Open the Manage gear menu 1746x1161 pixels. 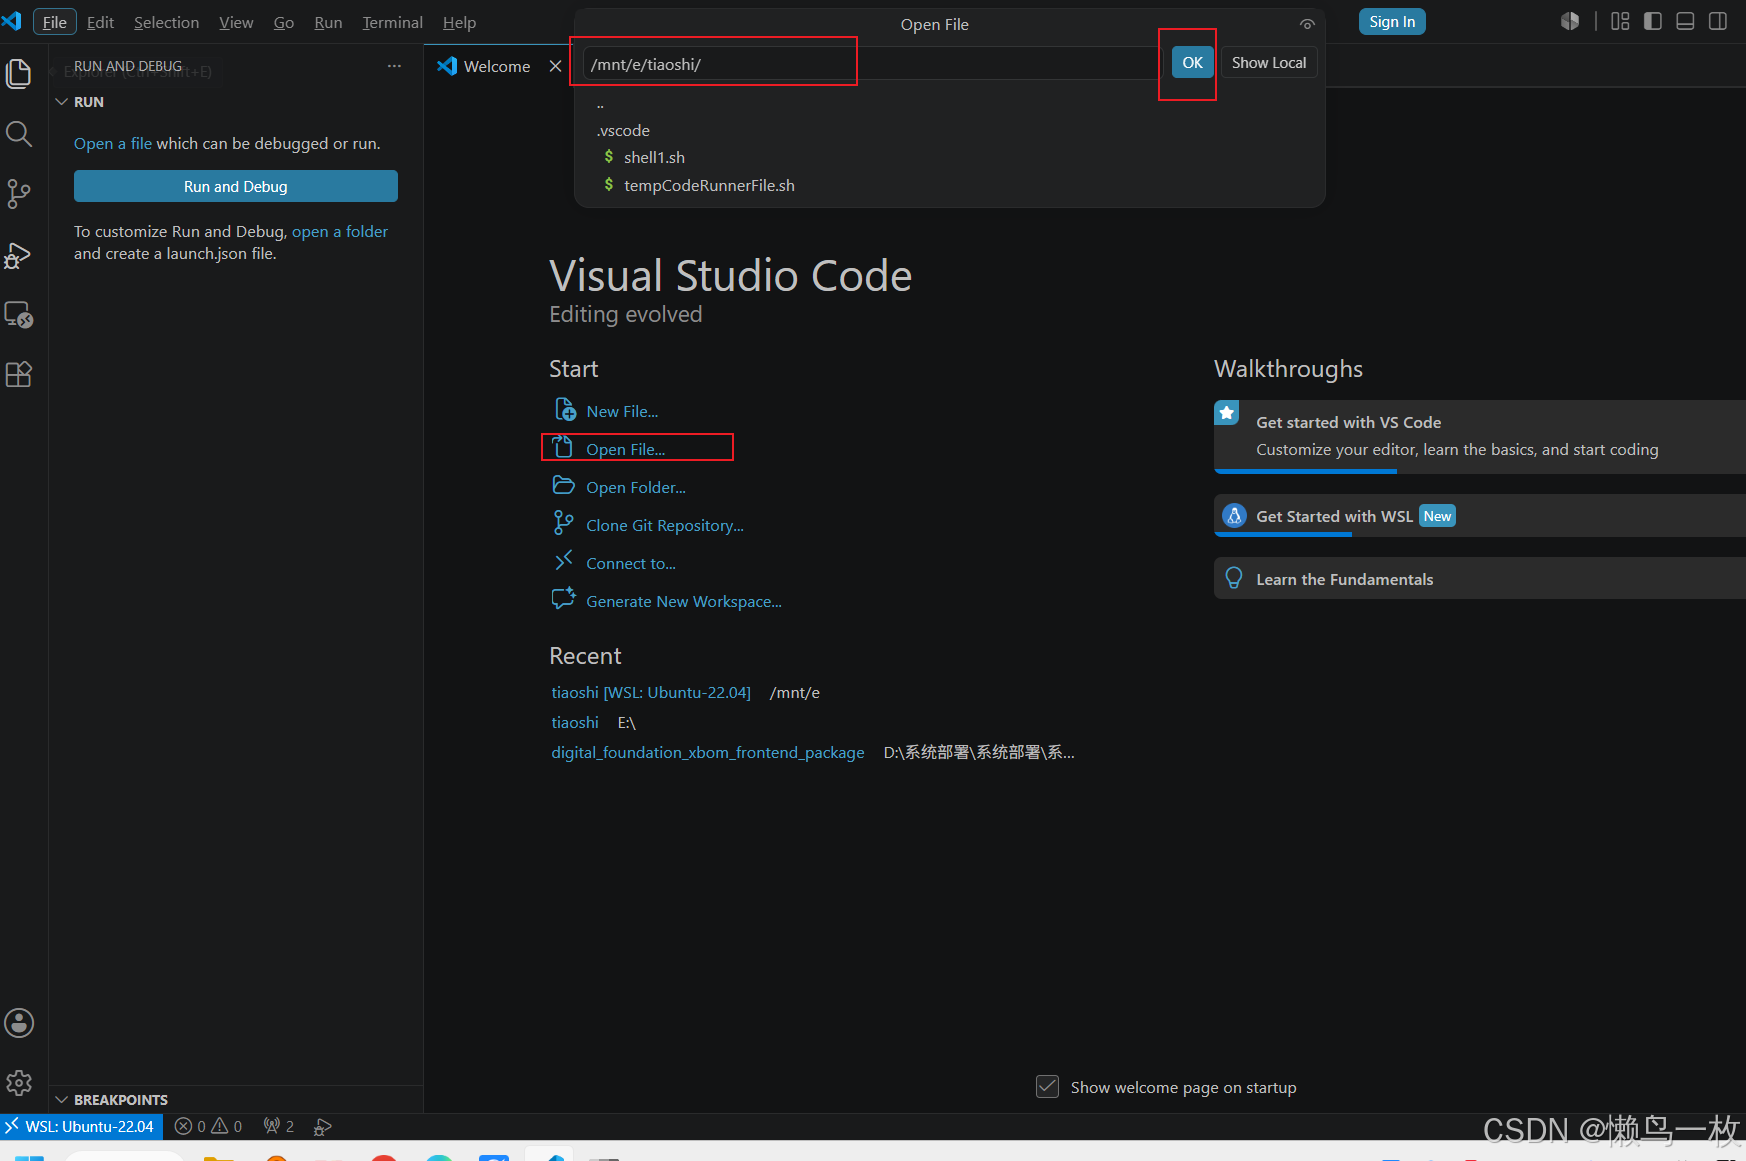(x=19, y=1083)
